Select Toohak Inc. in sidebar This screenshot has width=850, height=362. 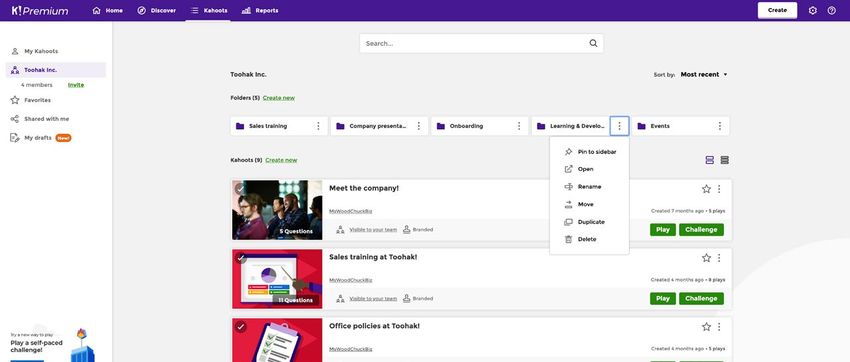55,70
